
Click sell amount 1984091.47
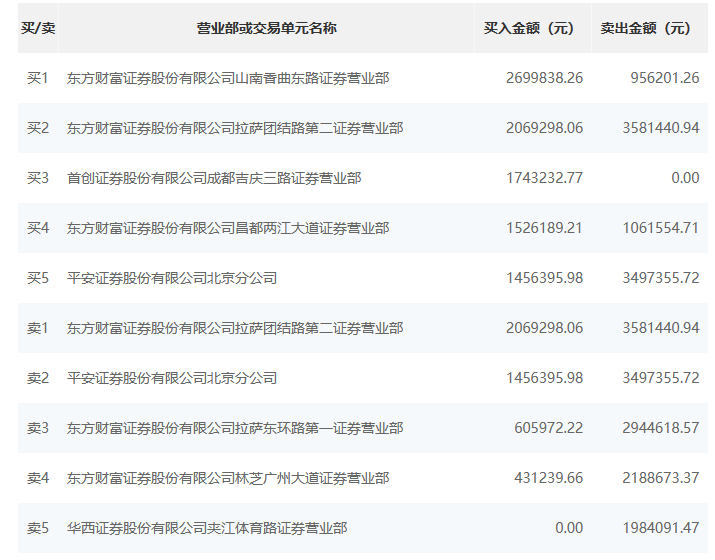pyautogui.click(x=661, y=528)
